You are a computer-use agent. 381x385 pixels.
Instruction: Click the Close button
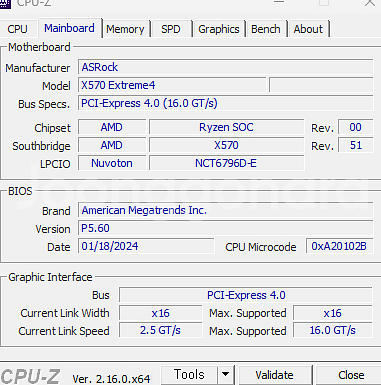tap(349, 375)
